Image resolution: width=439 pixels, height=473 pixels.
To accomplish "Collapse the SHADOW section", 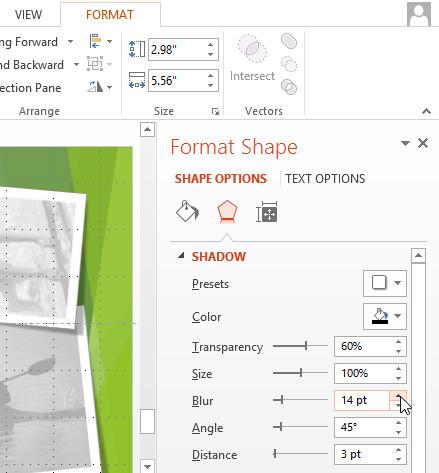I will (181, 256).
